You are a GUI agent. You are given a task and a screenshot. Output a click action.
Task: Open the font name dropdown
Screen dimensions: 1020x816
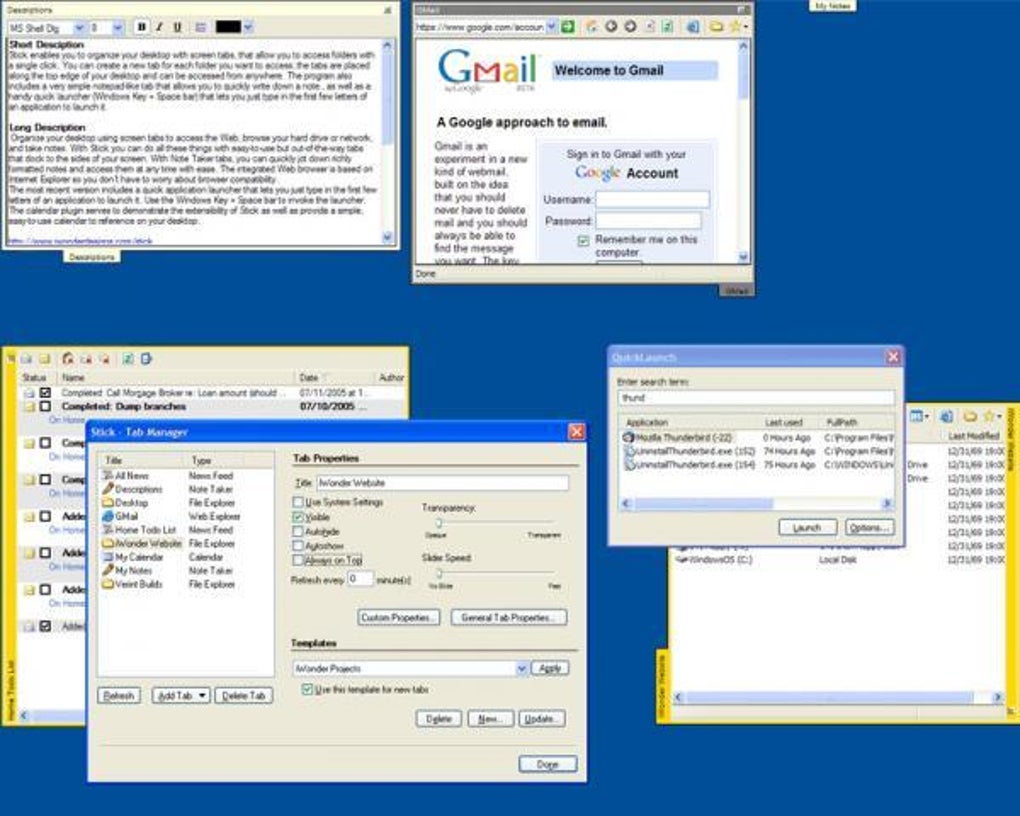tap(79, 28)
